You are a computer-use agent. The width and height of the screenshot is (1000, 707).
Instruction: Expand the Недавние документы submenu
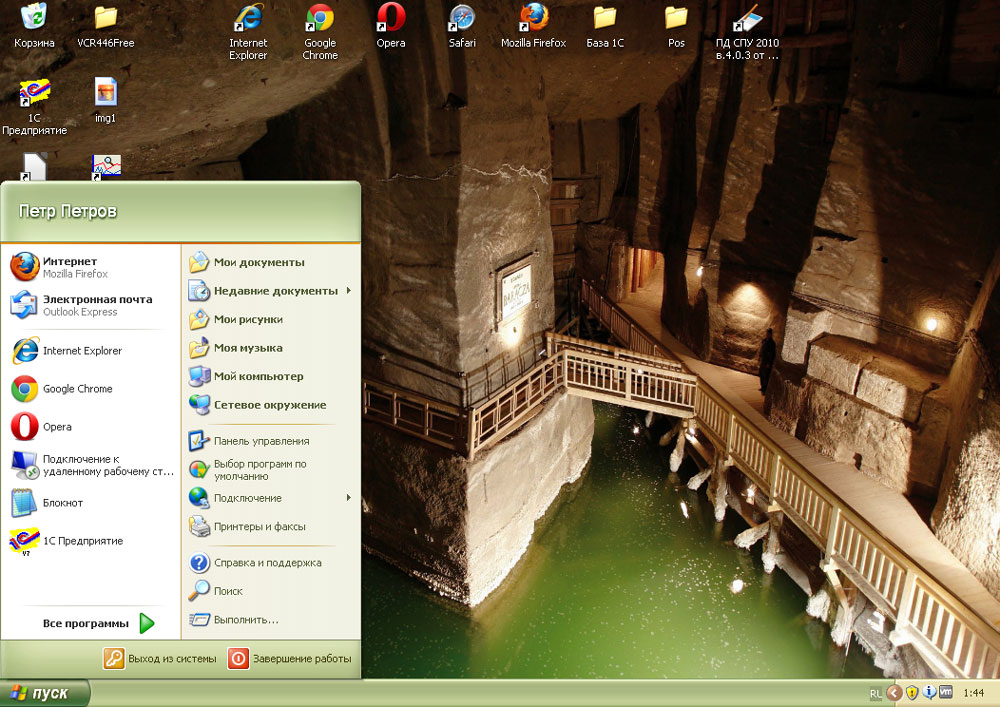coord(275,291)
